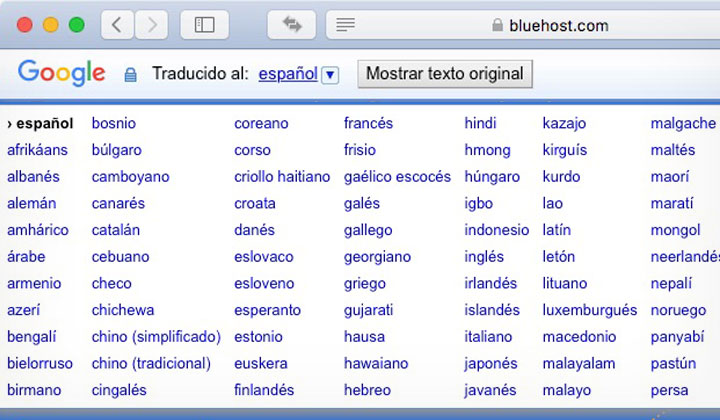
Task: Open the Reader view lines icon
Action: [345, 24]
